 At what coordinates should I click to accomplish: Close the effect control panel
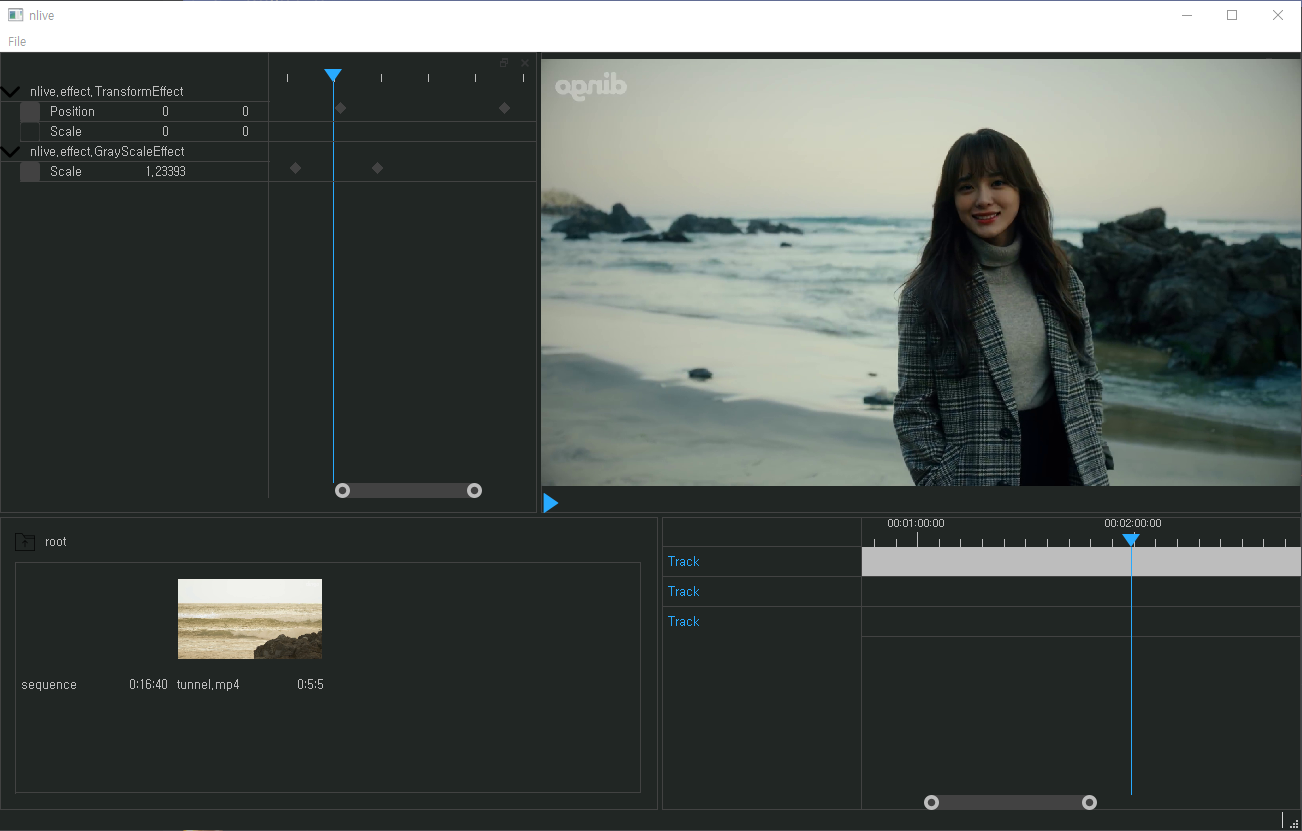click(x=525, y=62)
